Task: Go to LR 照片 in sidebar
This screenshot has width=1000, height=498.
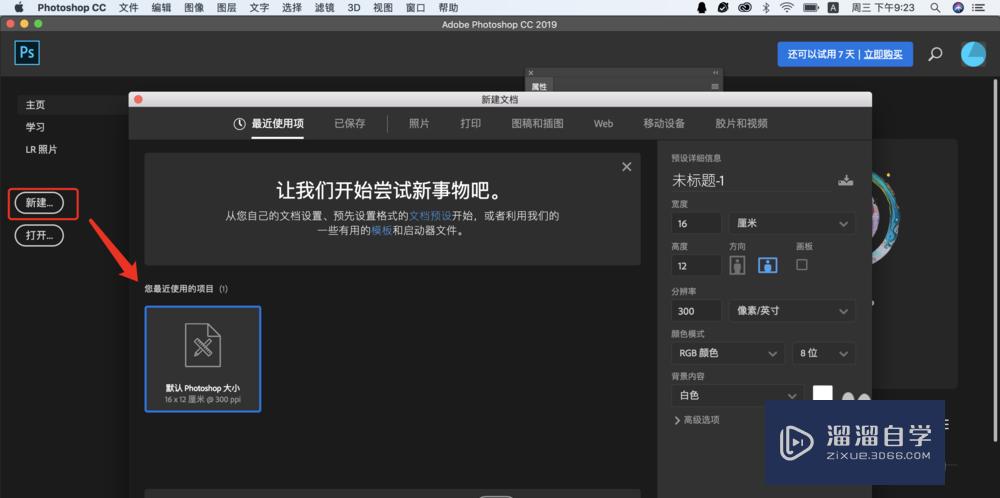Action: click(41, 149)
